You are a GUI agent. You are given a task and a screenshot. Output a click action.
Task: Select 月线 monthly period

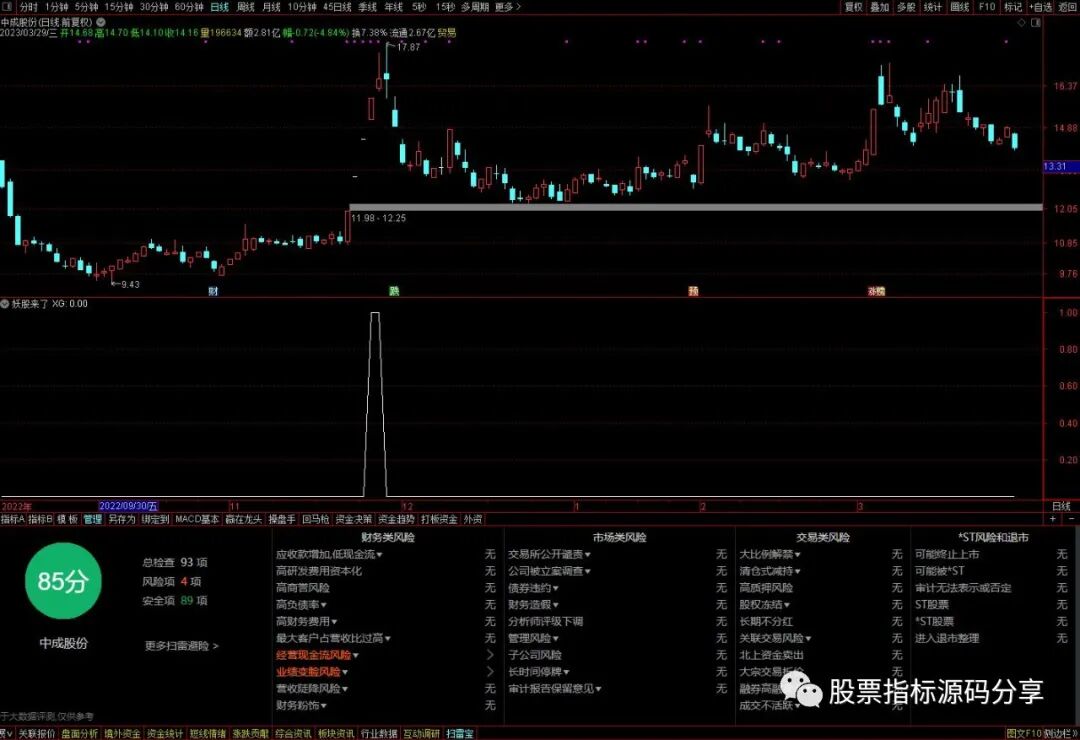271,7
